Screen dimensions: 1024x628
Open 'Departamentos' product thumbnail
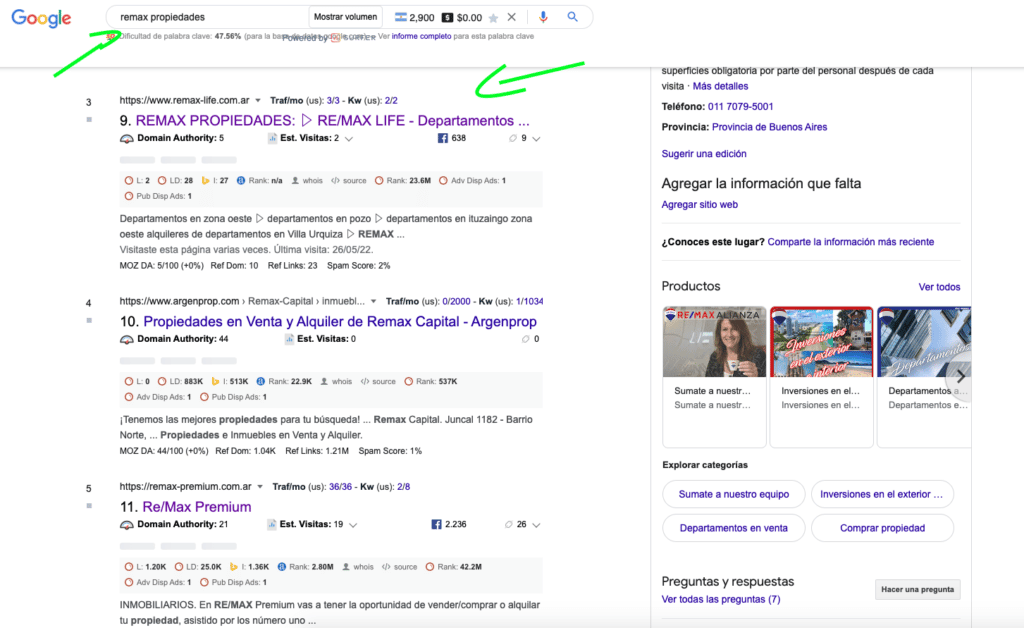tap(924, 342)
